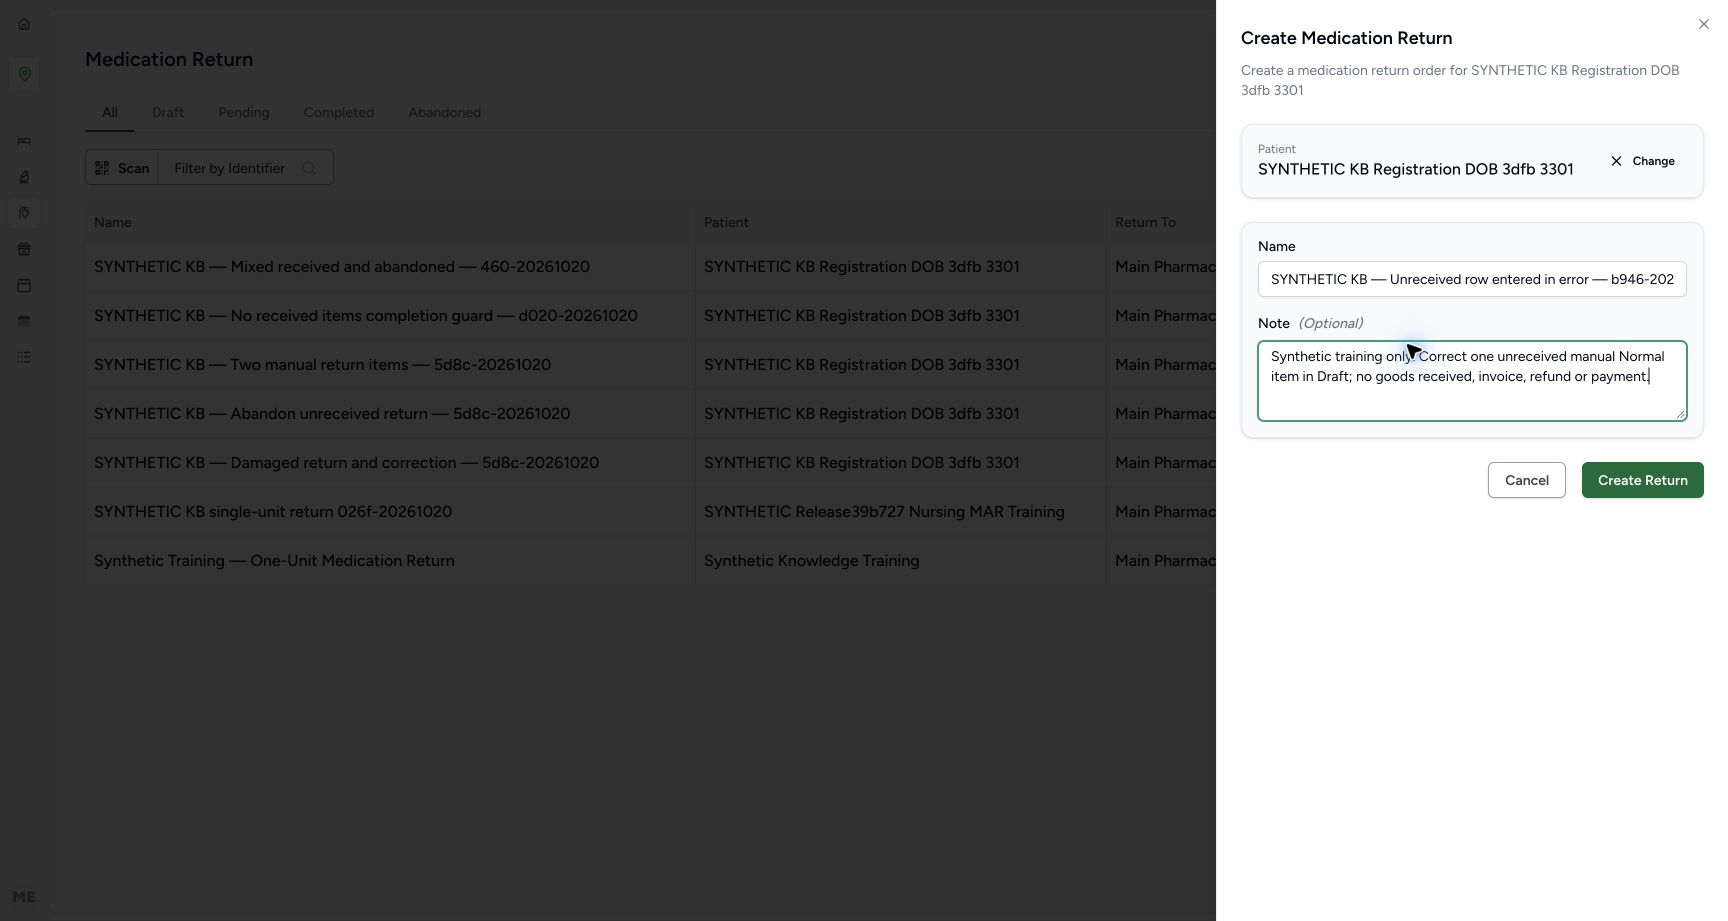
Task: Open the store icon in sidebar
Action: tap(24, 249)
